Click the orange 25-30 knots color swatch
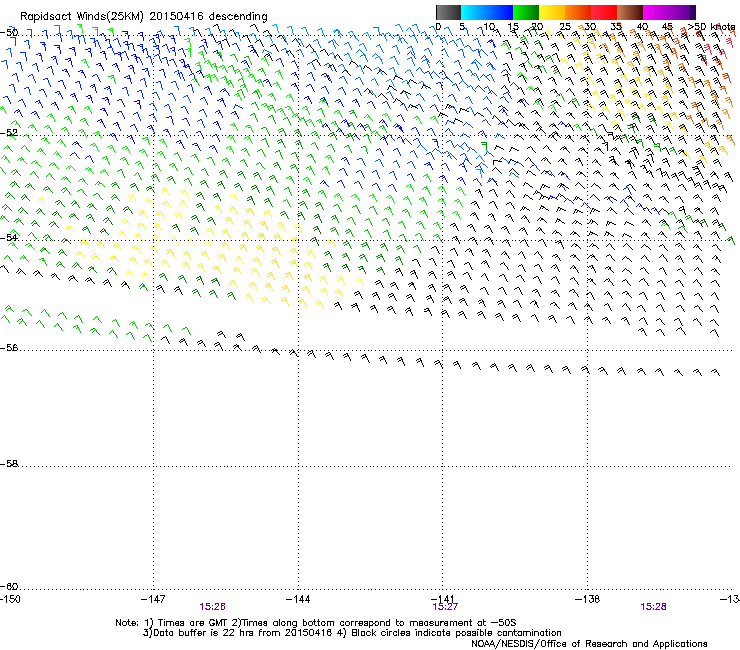 click(578, 12)
